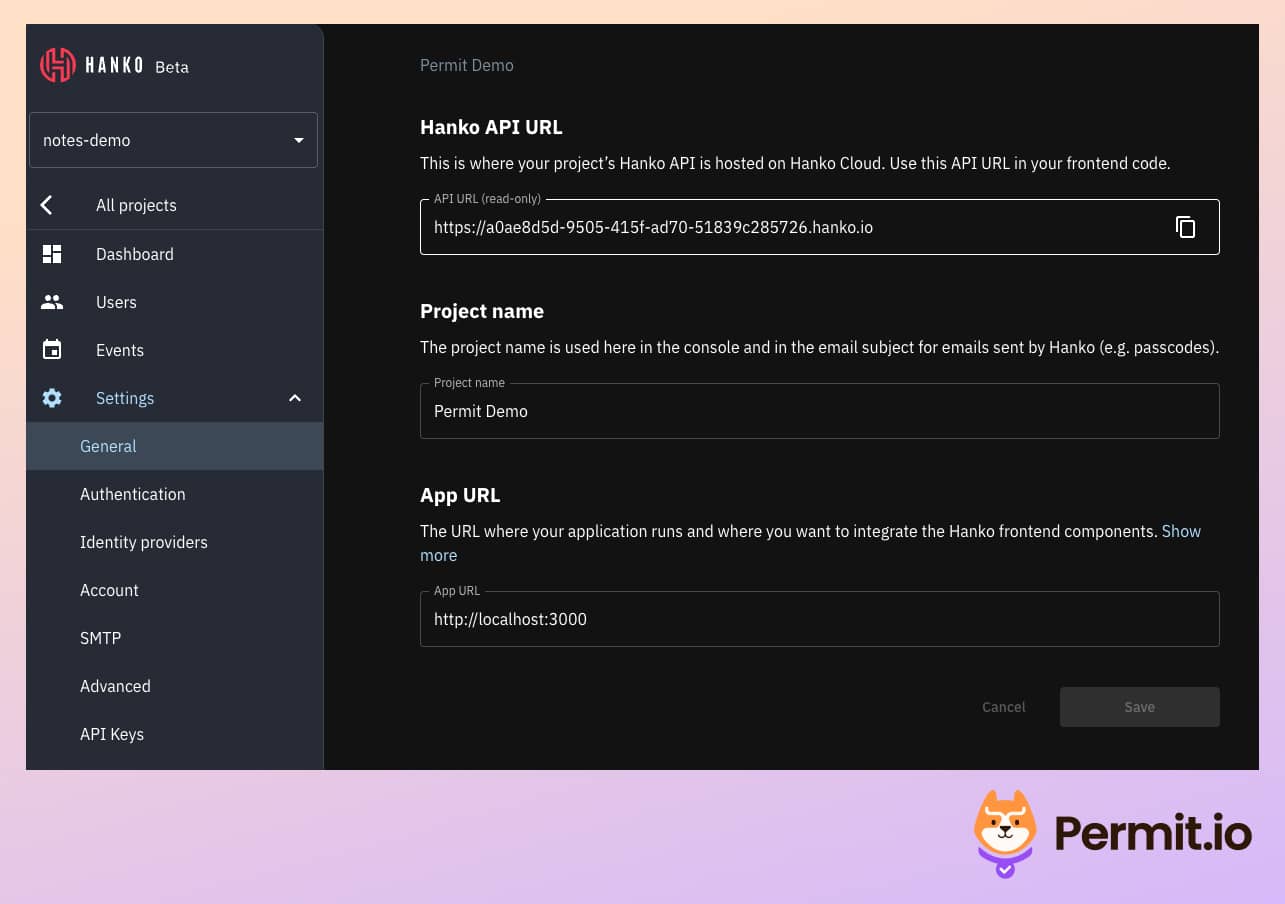Click the Cancel button
Image resolution: width=1285 pixels, height=904 pixels.
click(x=1003, y=707)
